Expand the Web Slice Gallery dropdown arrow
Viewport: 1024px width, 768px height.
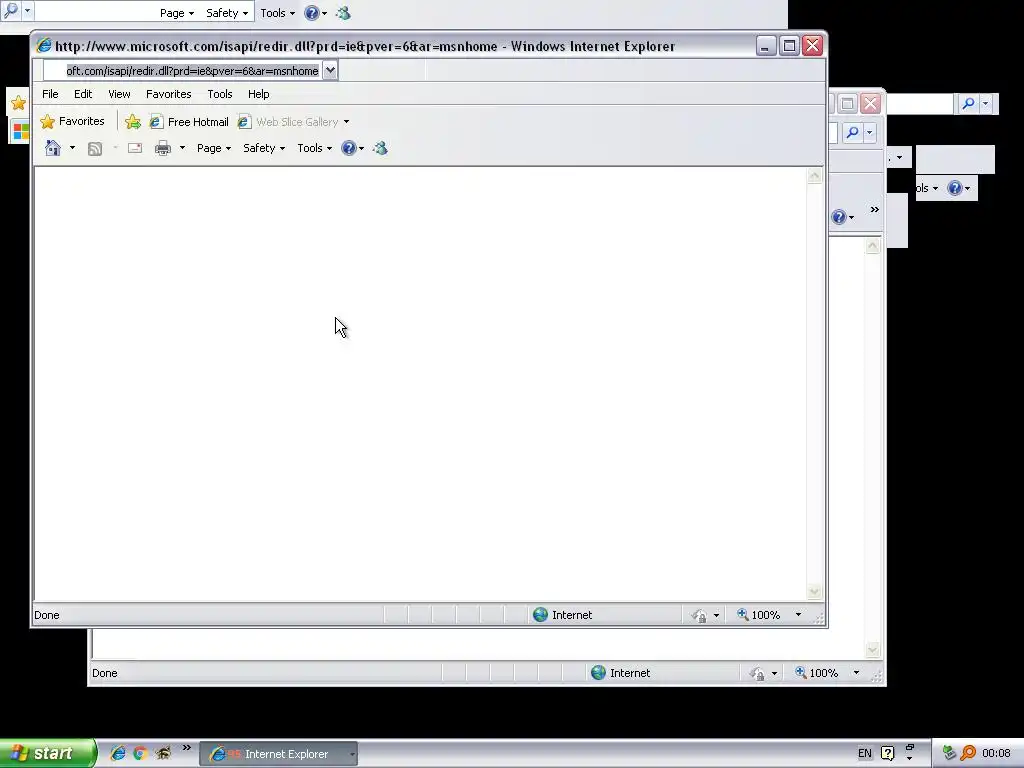tap(346, 121)
